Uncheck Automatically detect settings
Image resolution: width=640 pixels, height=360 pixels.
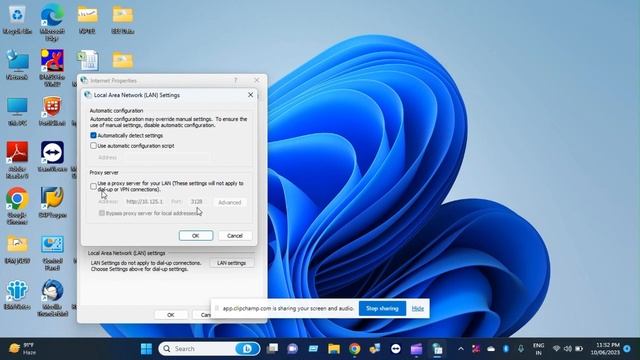point(93,135)
